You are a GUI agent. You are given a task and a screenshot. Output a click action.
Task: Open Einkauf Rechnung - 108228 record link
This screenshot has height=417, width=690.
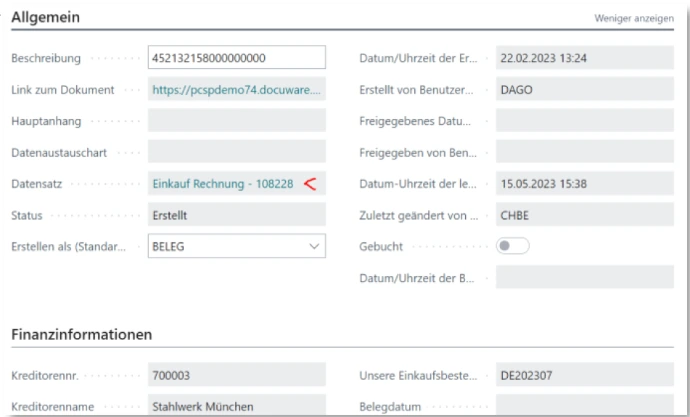pos(223,184)
